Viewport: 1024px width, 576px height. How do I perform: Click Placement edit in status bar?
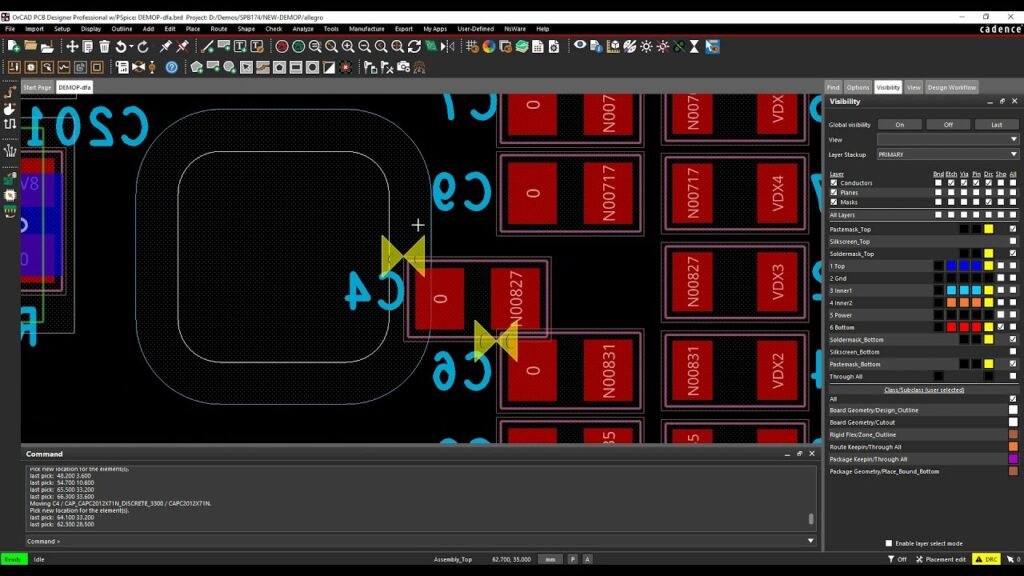point(941,560)
